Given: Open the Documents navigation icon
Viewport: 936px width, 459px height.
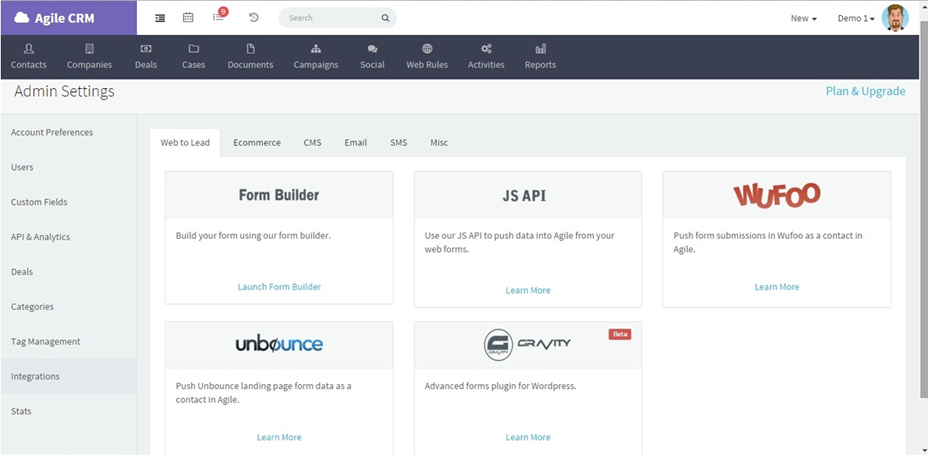Looking at the screenshot, I should (x=251, y=49).
